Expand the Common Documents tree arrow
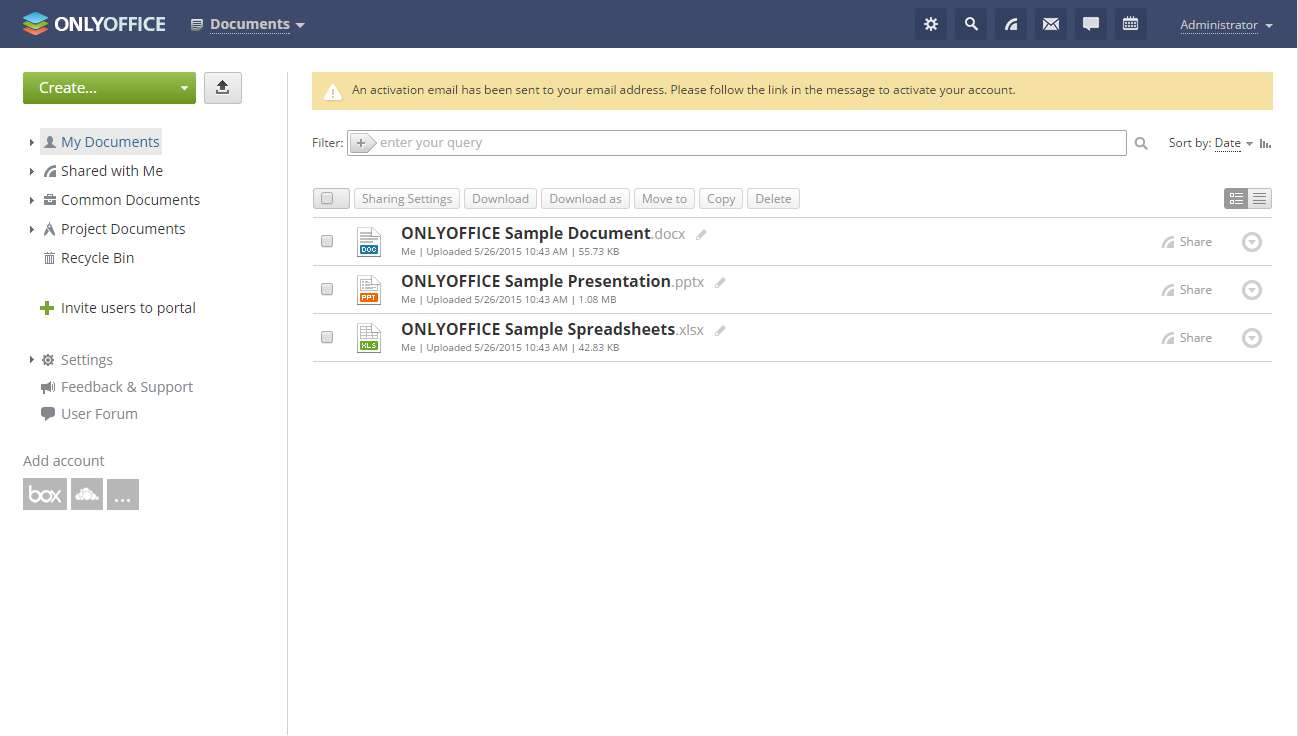 click(x=32, y=201)
